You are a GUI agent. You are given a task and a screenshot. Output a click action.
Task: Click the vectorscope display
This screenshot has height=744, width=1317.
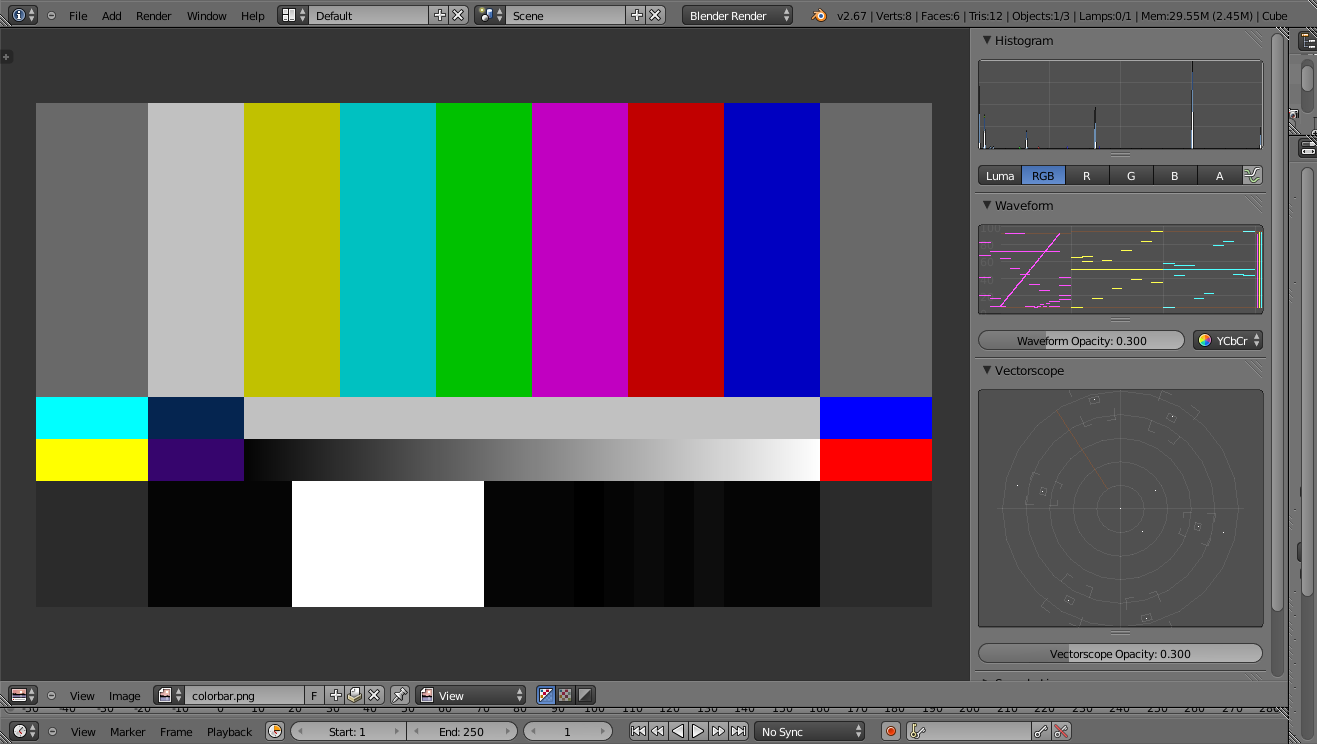(1120, 508)
